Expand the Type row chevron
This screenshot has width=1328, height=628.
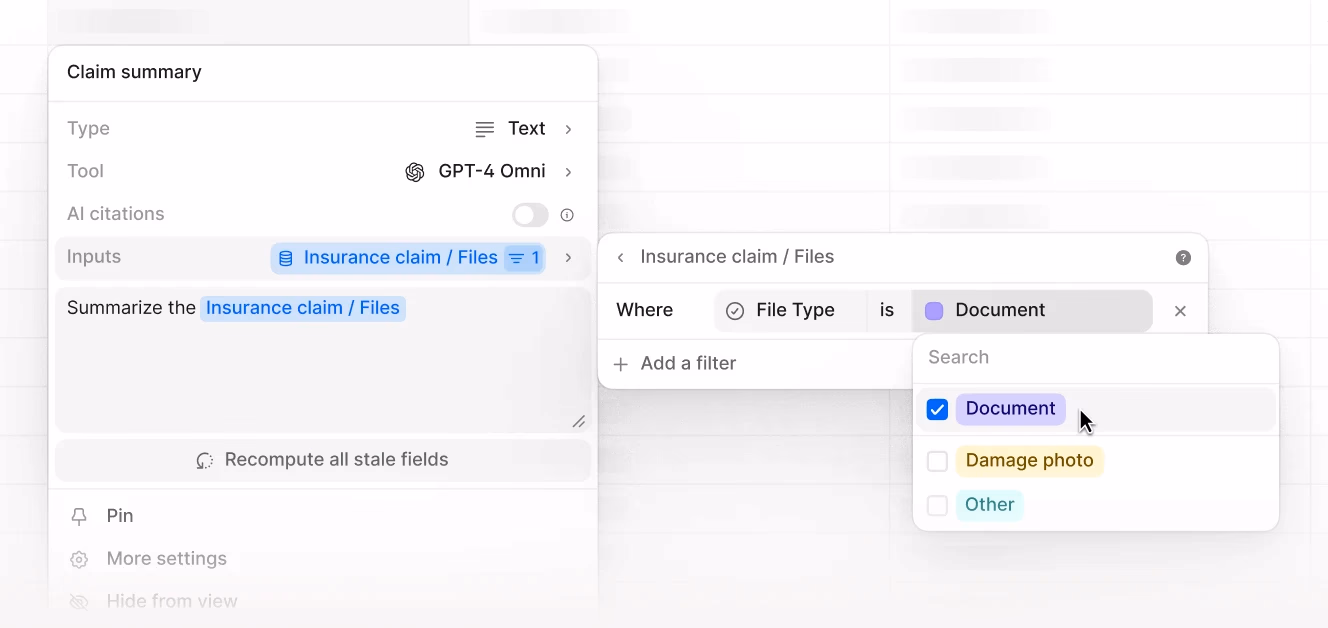[x=568, y=129]
